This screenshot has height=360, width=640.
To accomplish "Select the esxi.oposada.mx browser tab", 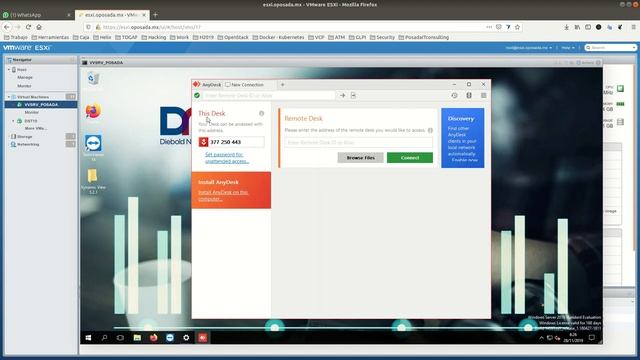I will pos(112,15).
